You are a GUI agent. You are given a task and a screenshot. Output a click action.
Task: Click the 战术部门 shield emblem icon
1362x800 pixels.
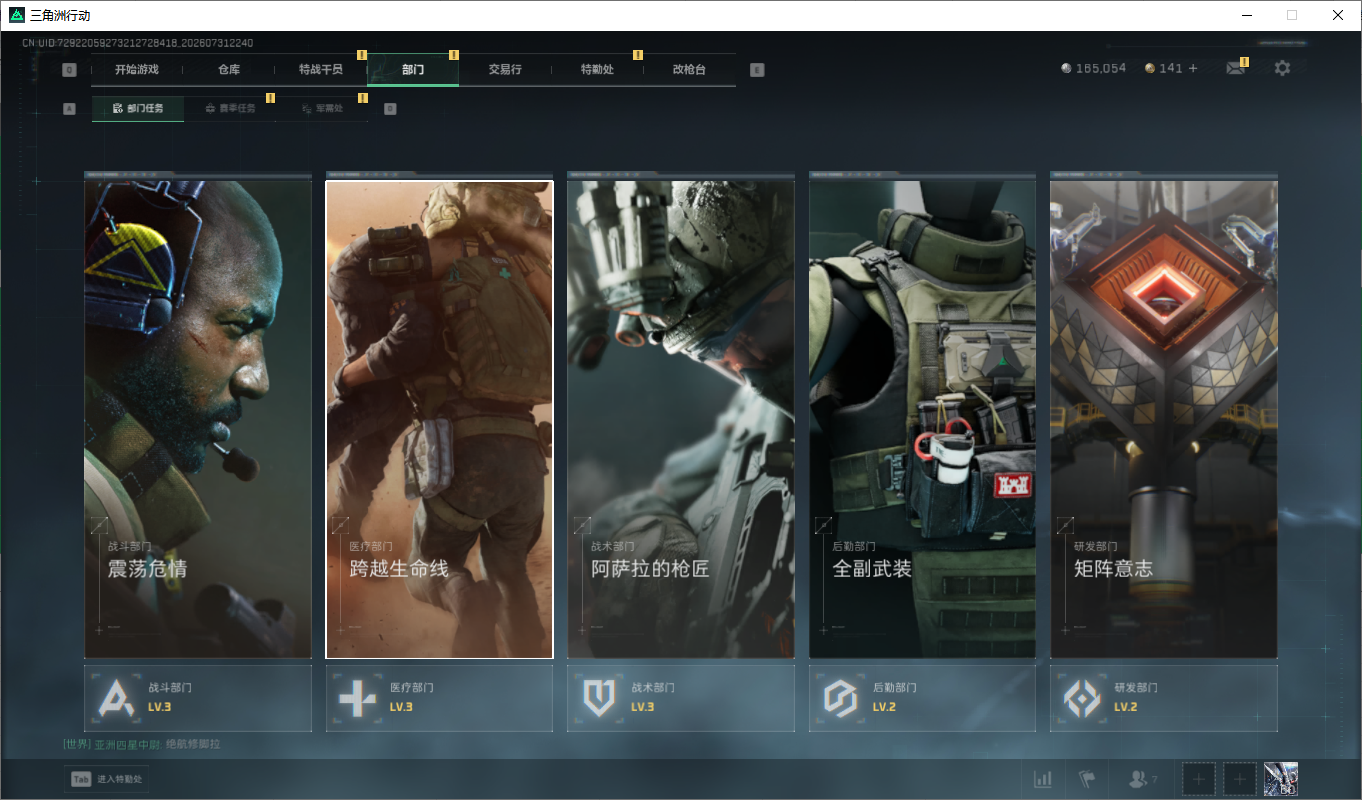click(599, 697)
